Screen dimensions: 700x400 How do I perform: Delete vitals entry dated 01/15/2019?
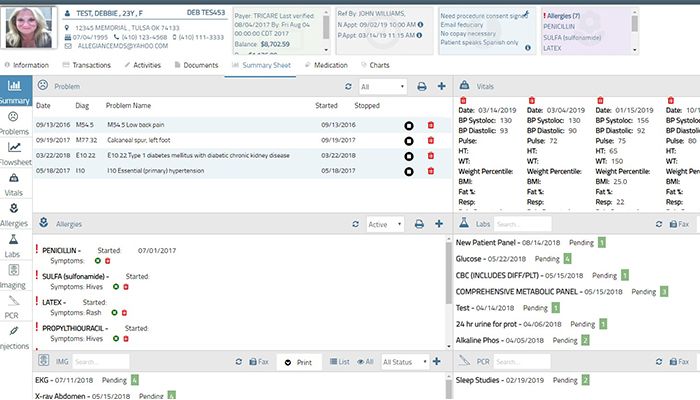[600, 100]
